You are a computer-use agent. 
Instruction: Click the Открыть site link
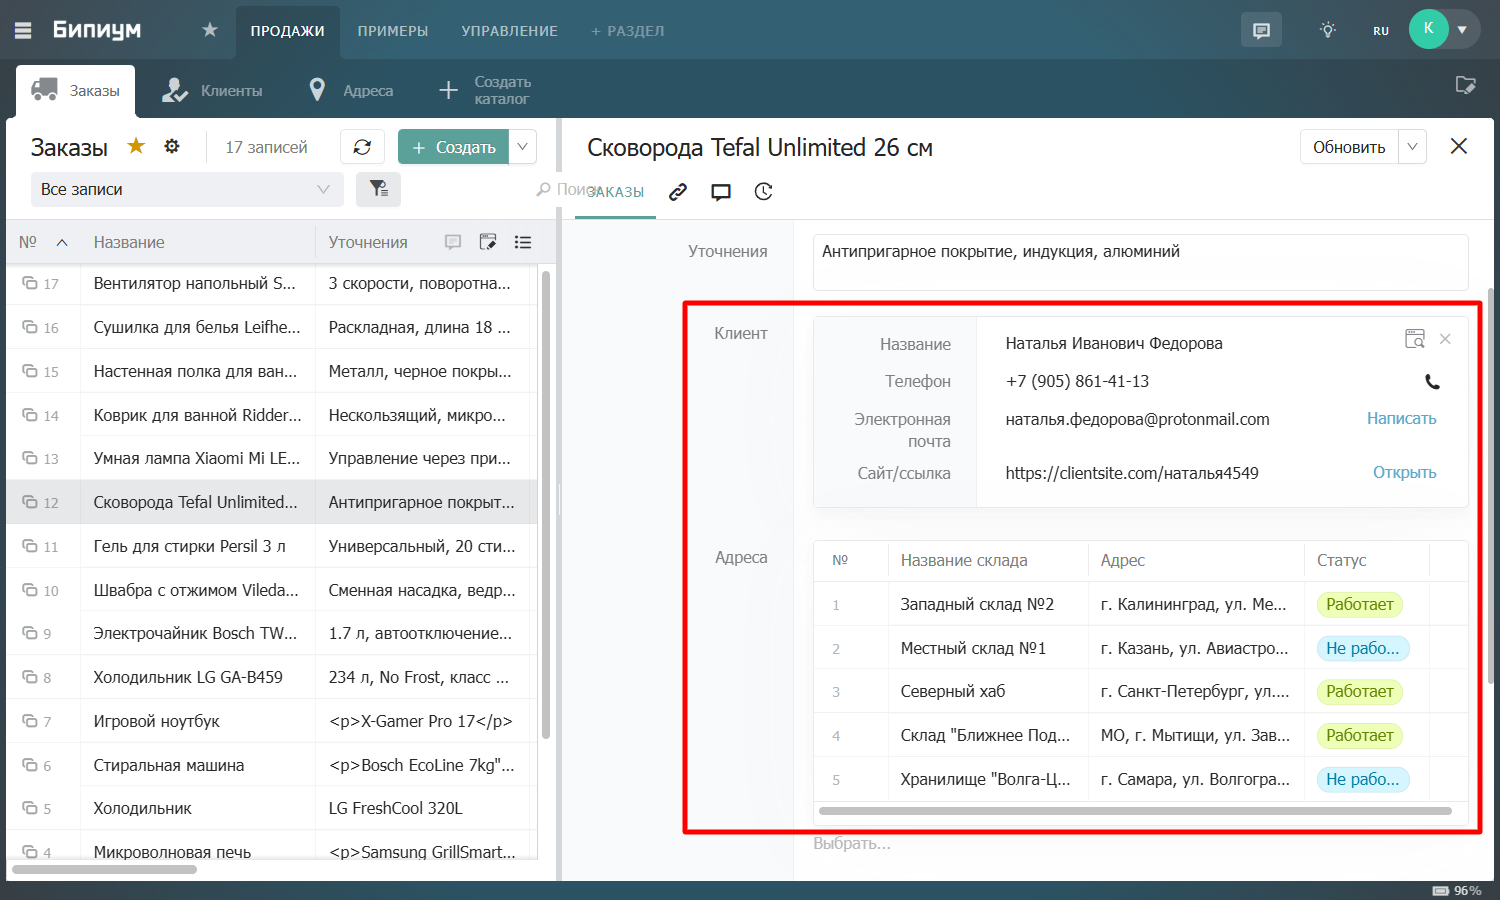tap(1404, 472)
